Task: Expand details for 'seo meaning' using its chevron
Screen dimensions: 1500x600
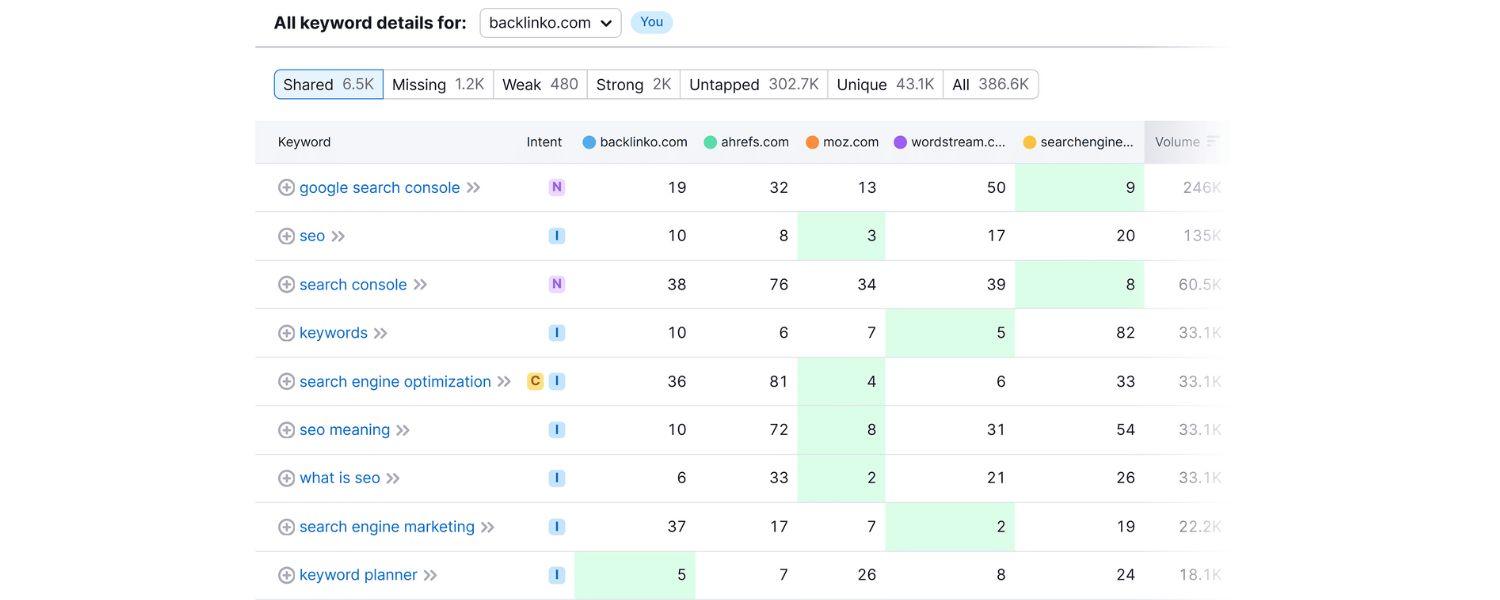Action: click(404, 429)
